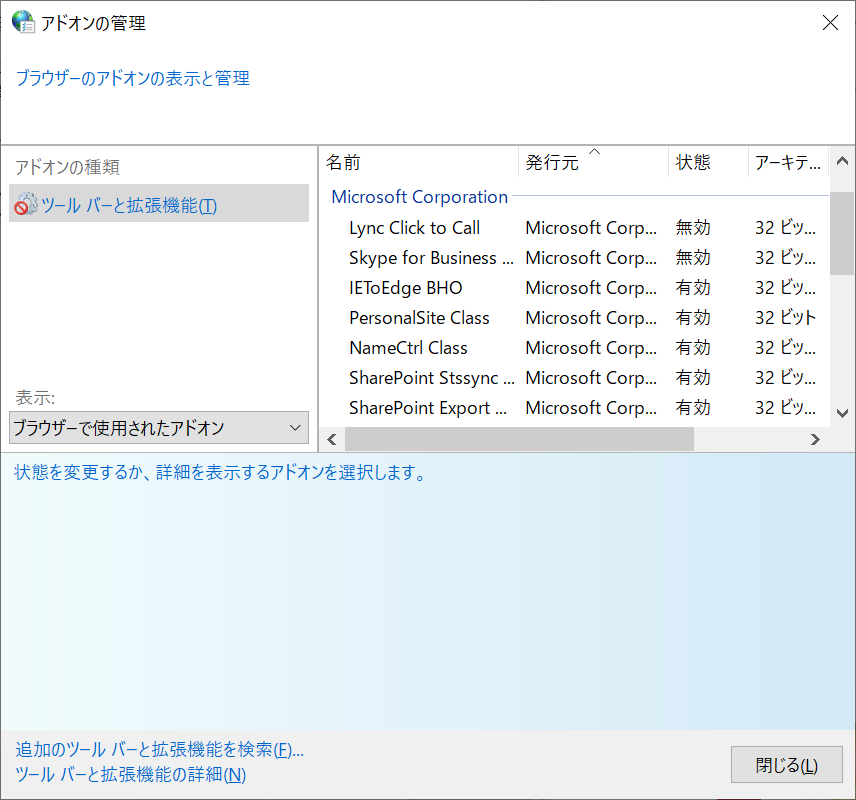
Task: Open the 表示 dropdown ブラウザーで使用されたアドオン
Action: (x=159, y=428)
